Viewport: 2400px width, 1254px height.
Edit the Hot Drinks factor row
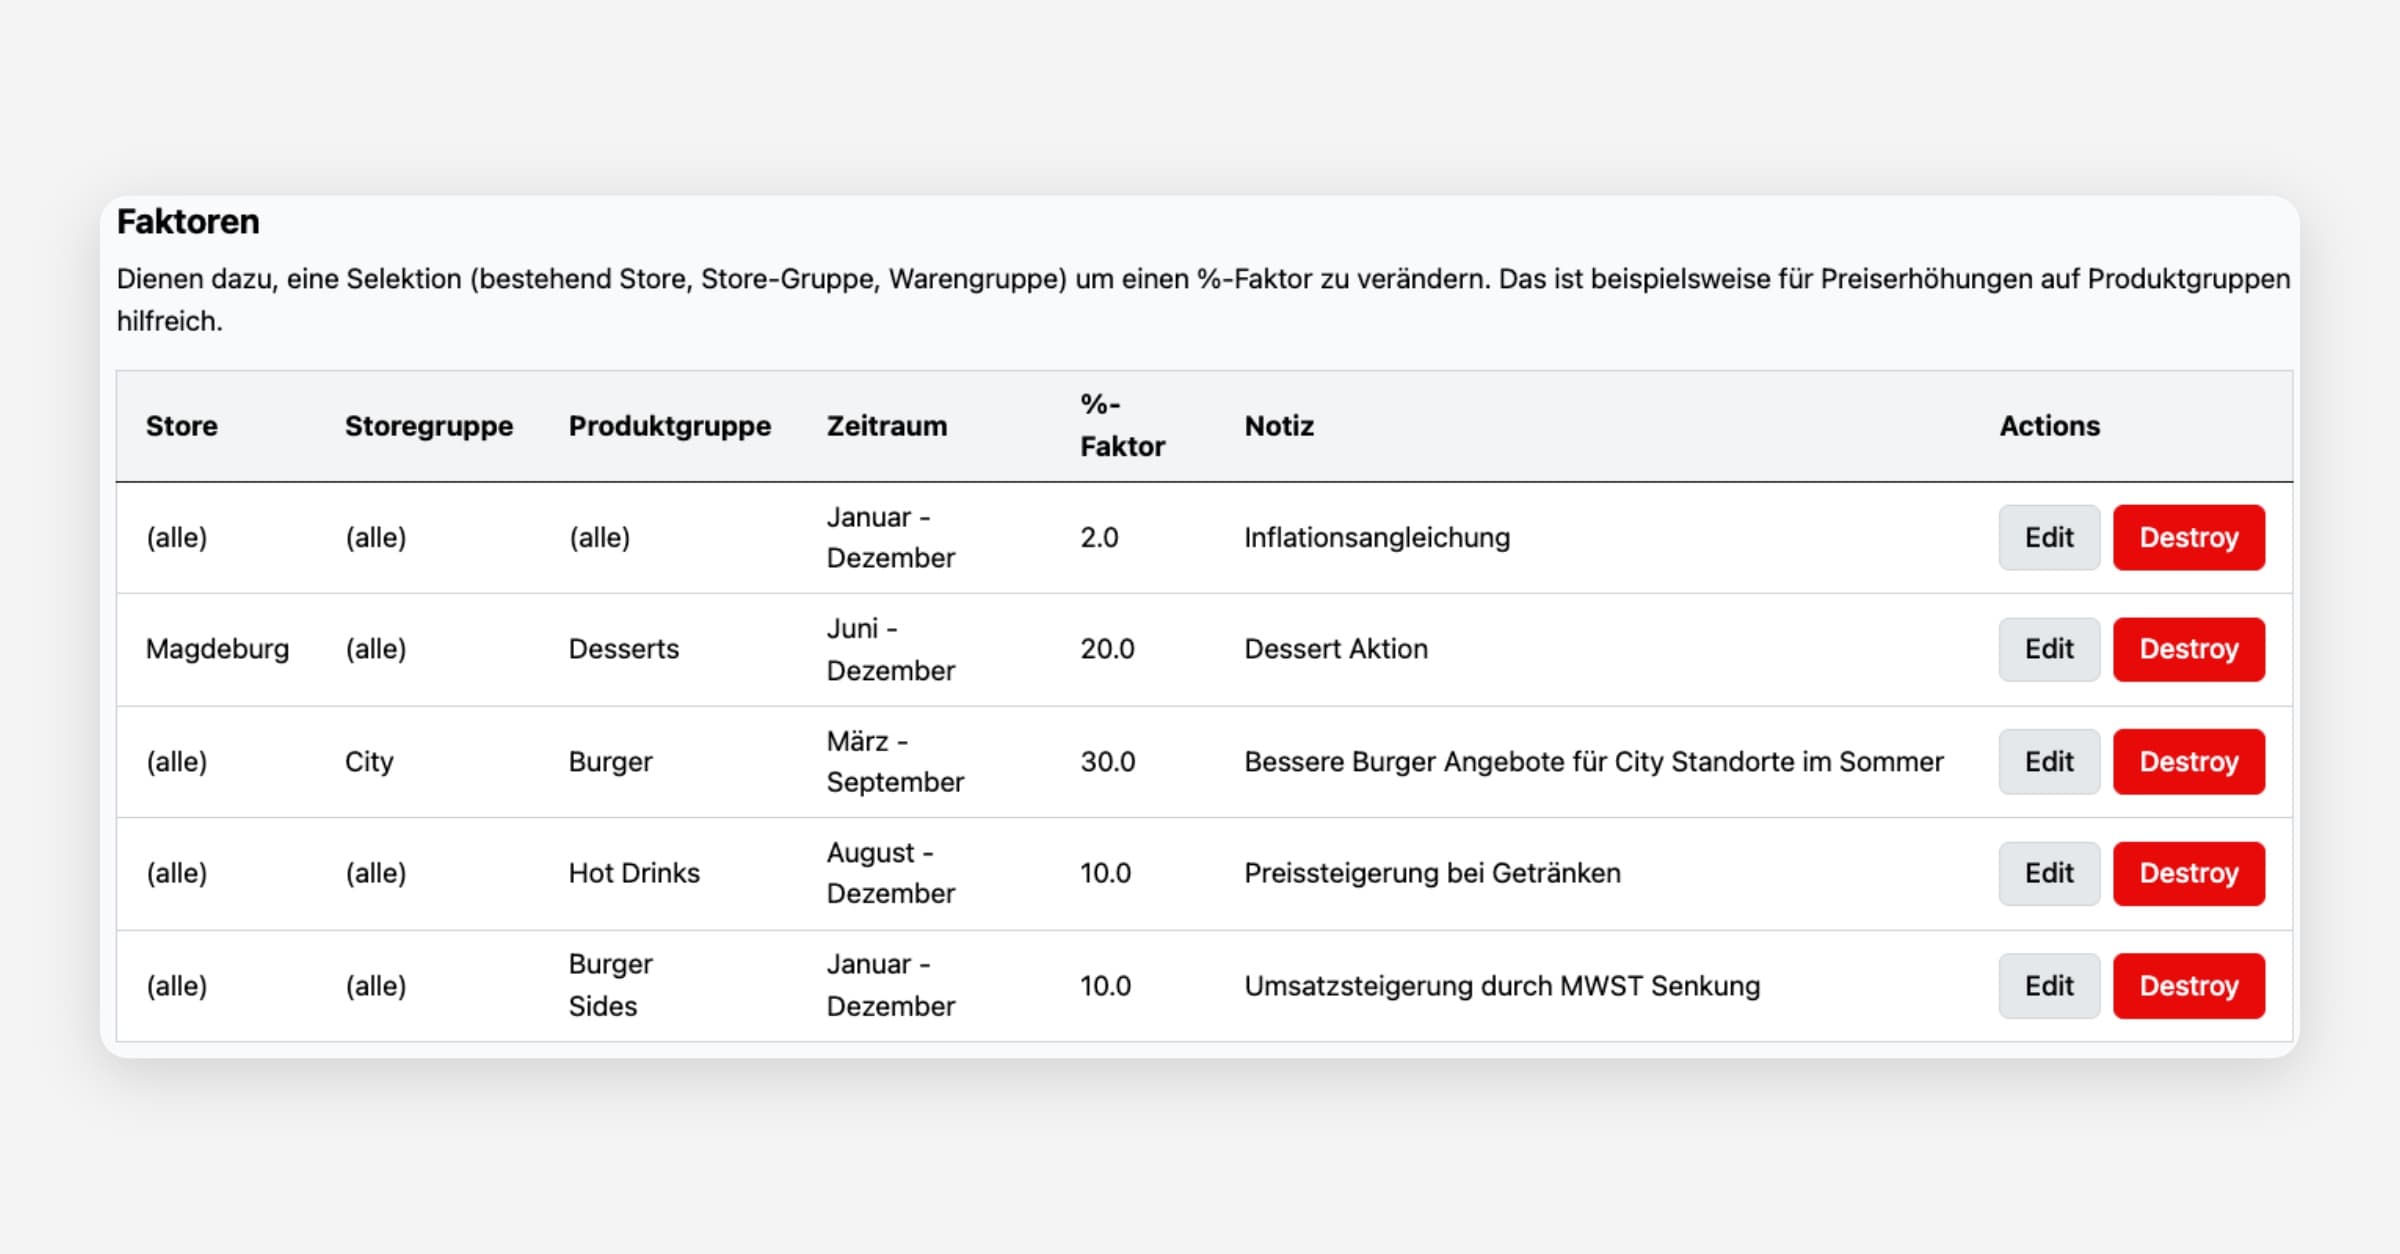click(2049, 873)
